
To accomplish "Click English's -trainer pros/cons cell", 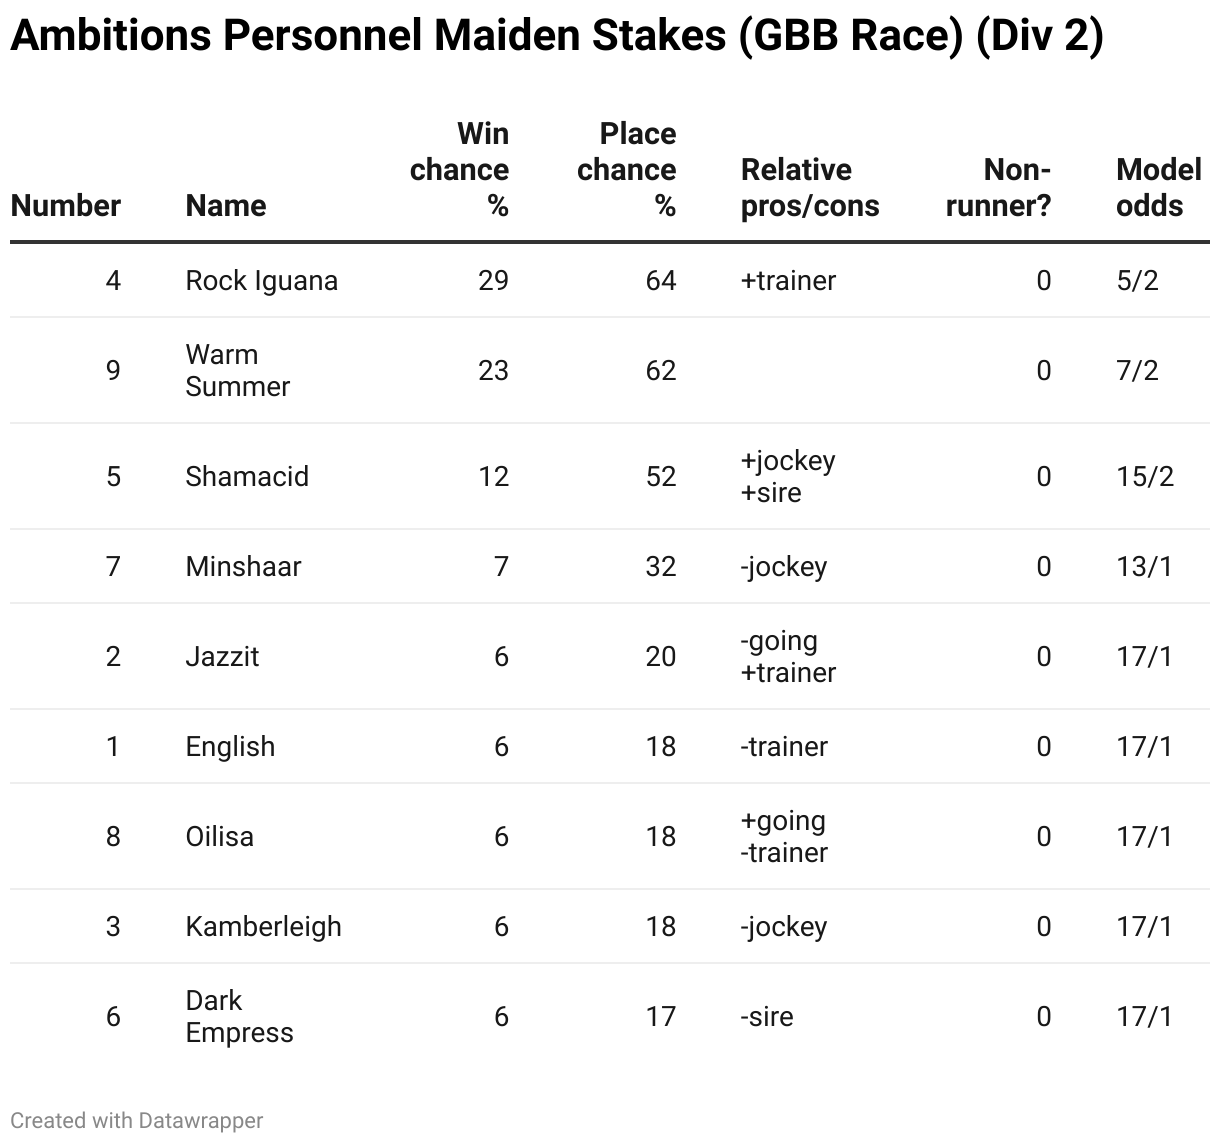I will 784,747.
